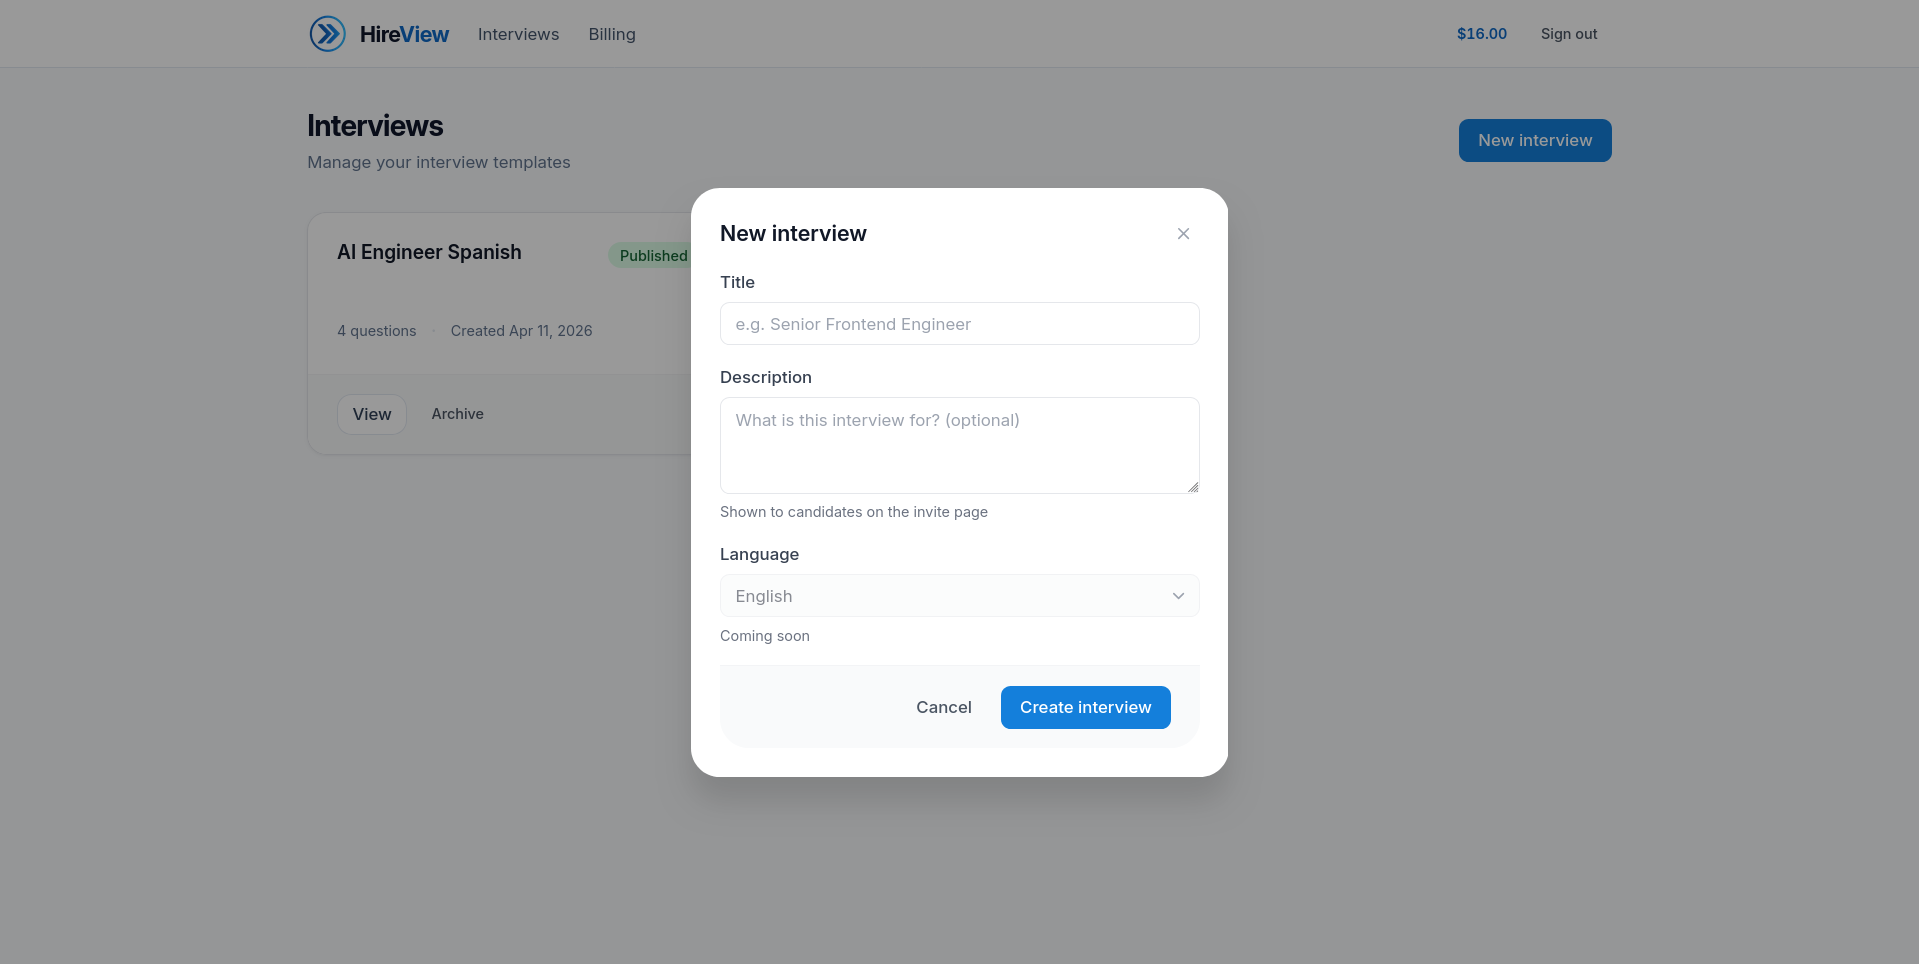Click the Create interview button
1920x964 pixels.
pyautogui.click(x=1085, y=707)
